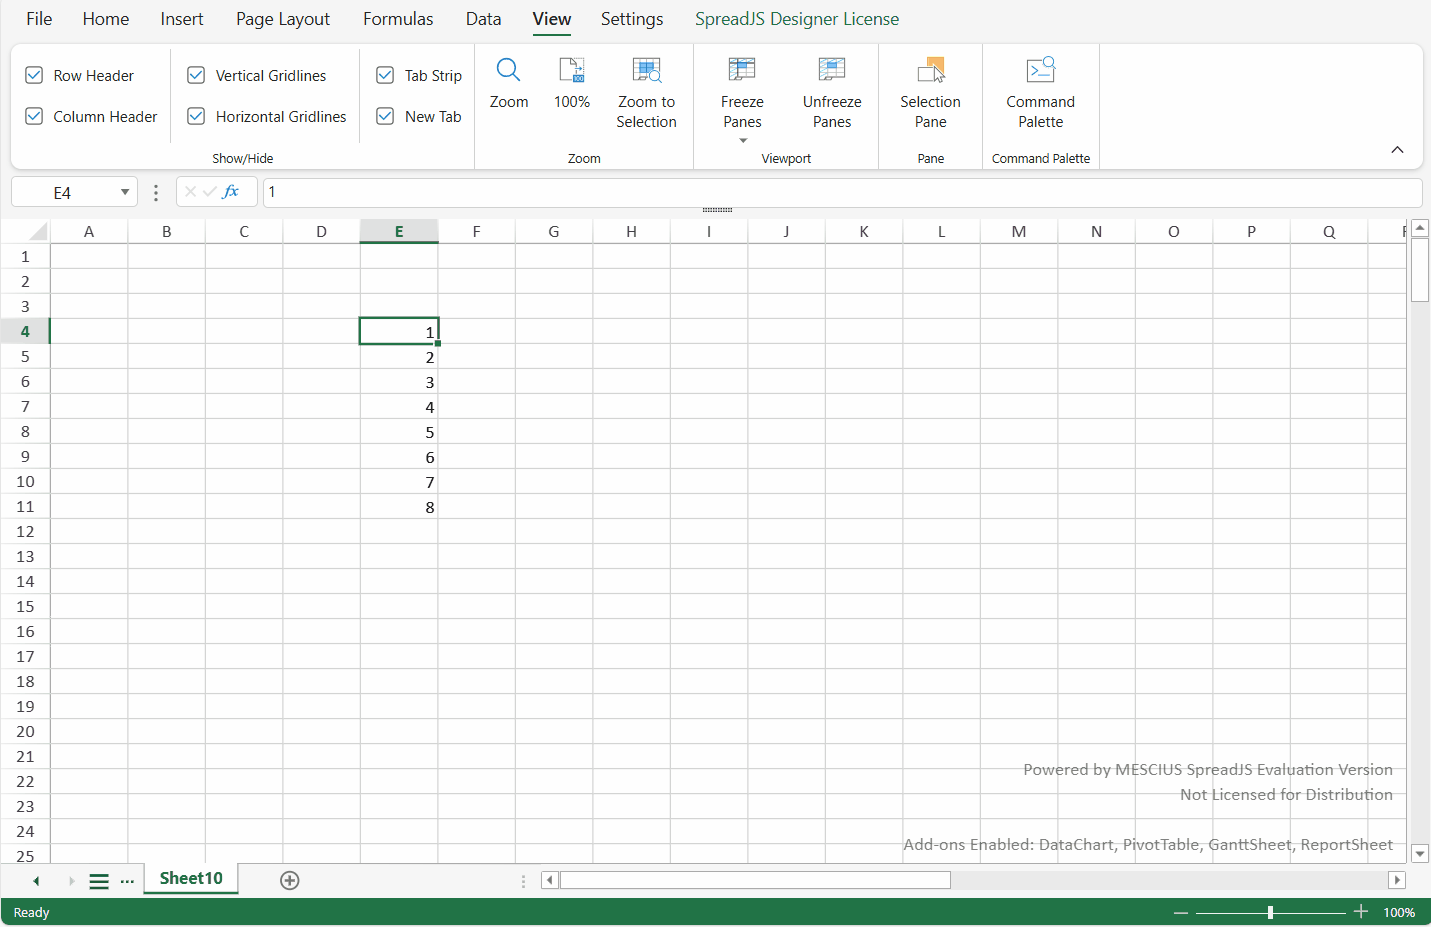This screenshot has width=1431, height=927.
Task: Switch to the Insert tab
Action: [182, 19]
